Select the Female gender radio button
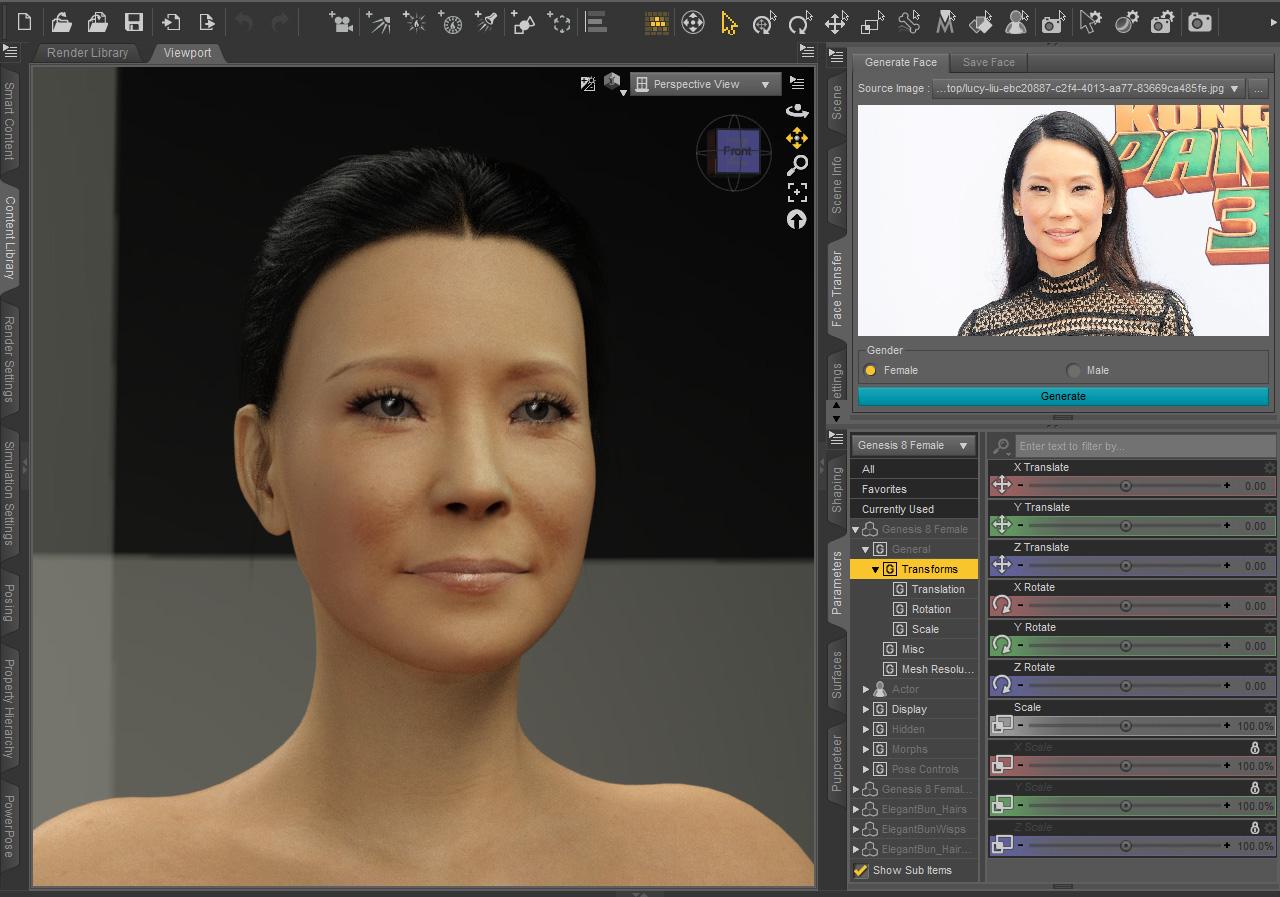1280x897 pixels. click(869, 370)
